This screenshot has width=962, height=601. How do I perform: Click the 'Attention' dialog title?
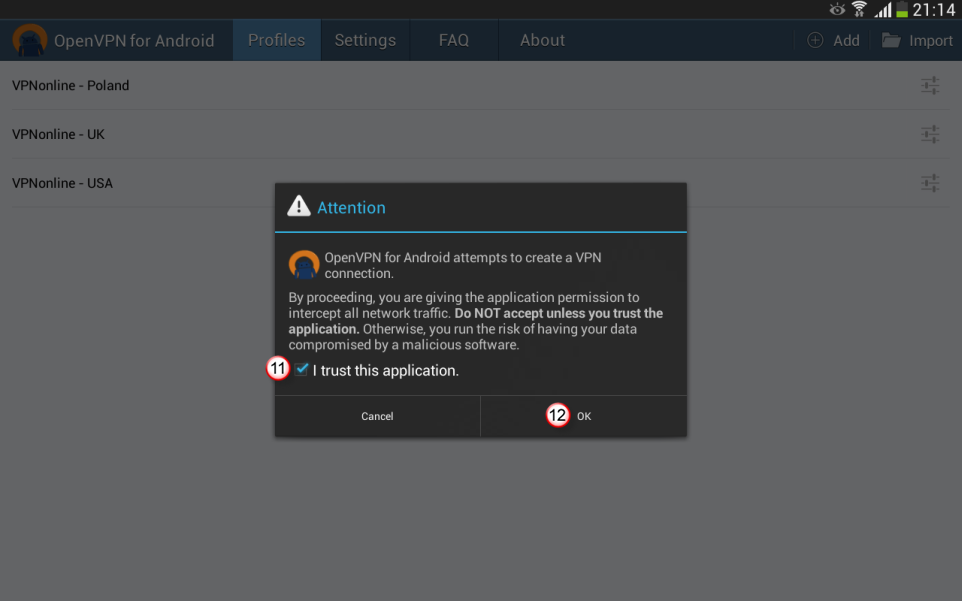[x=351, y=207]
